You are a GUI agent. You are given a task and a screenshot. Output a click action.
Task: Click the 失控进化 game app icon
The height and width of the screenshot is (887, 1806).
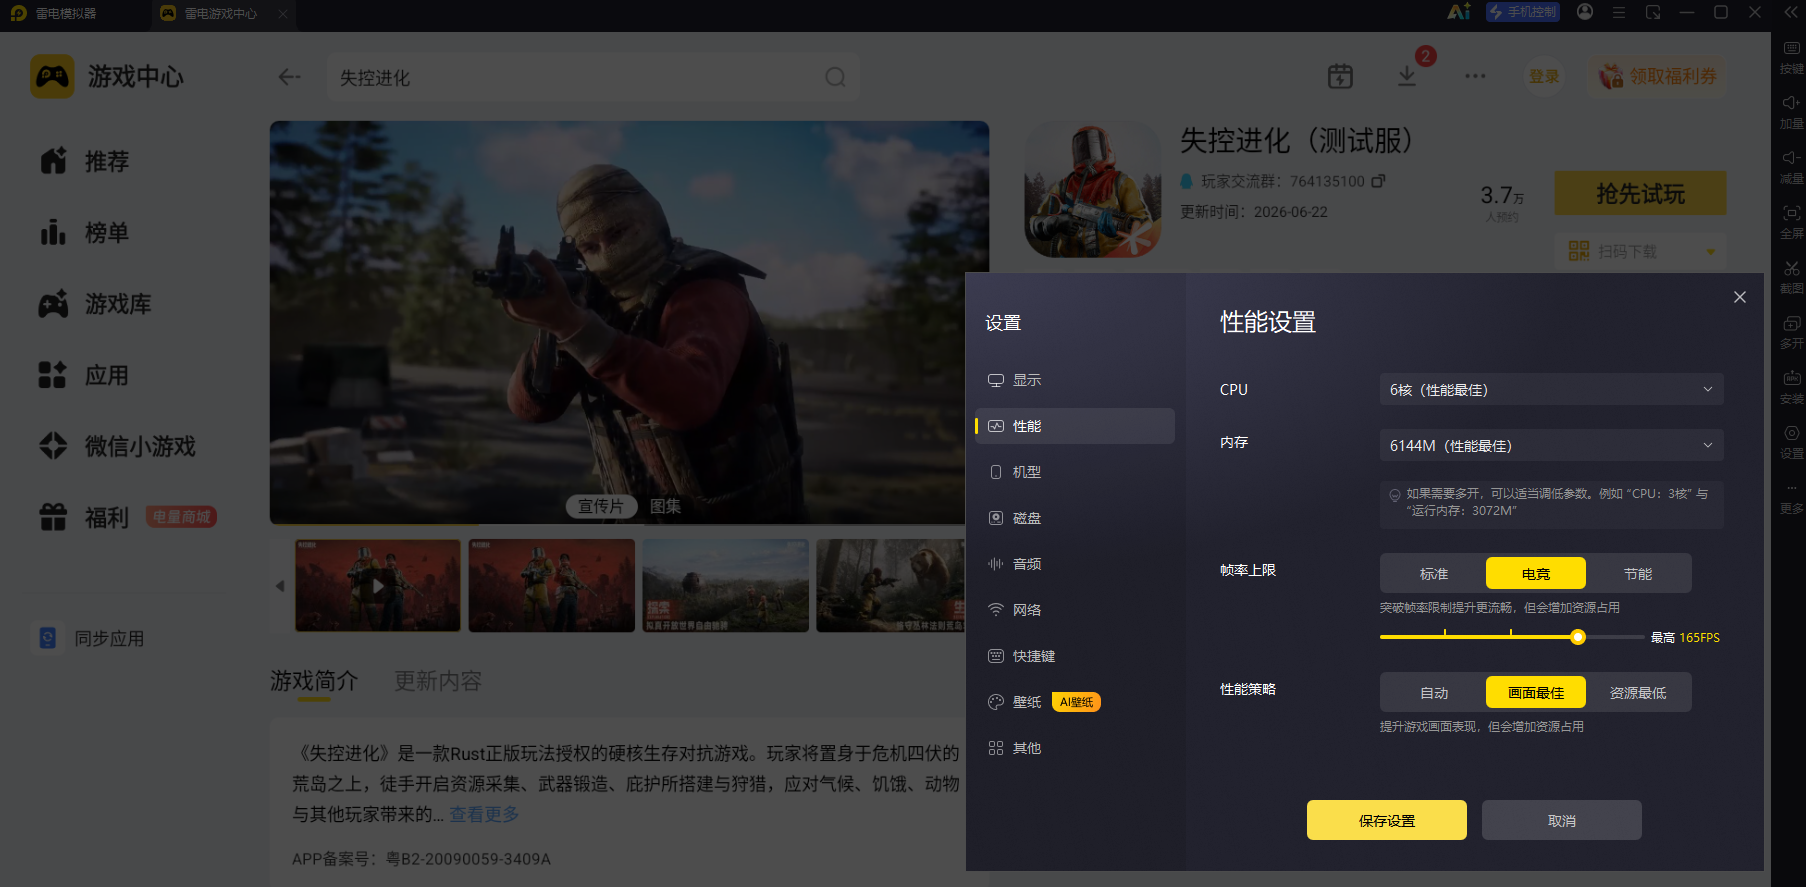[x=1093, y=190]
